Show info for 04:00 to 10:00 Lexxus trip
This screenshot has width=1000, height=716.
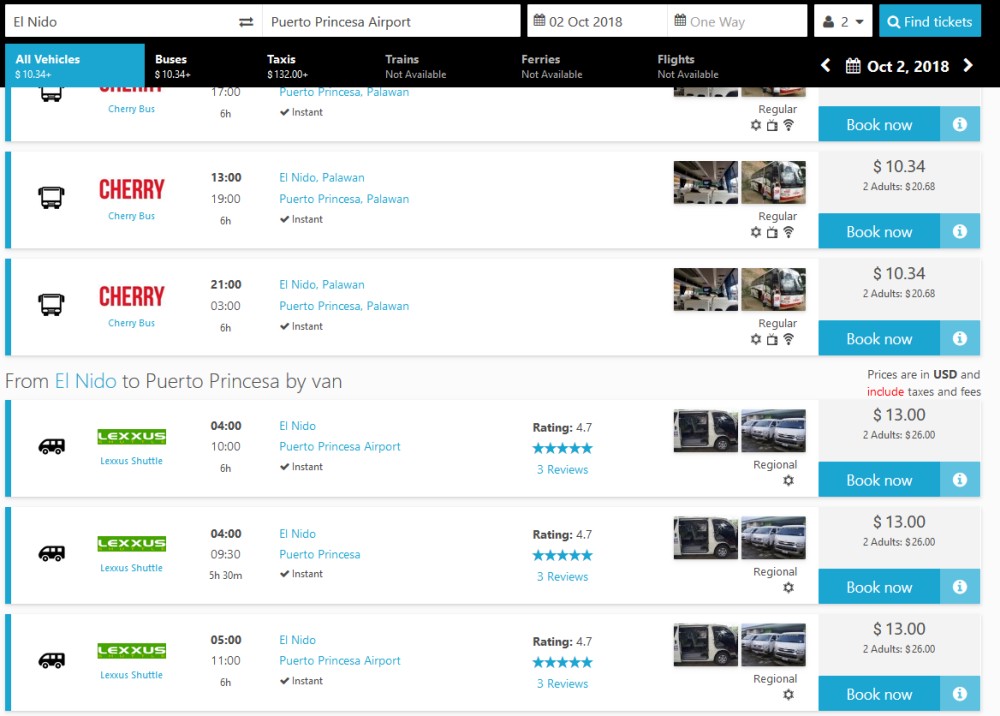(x=960, y=480)
